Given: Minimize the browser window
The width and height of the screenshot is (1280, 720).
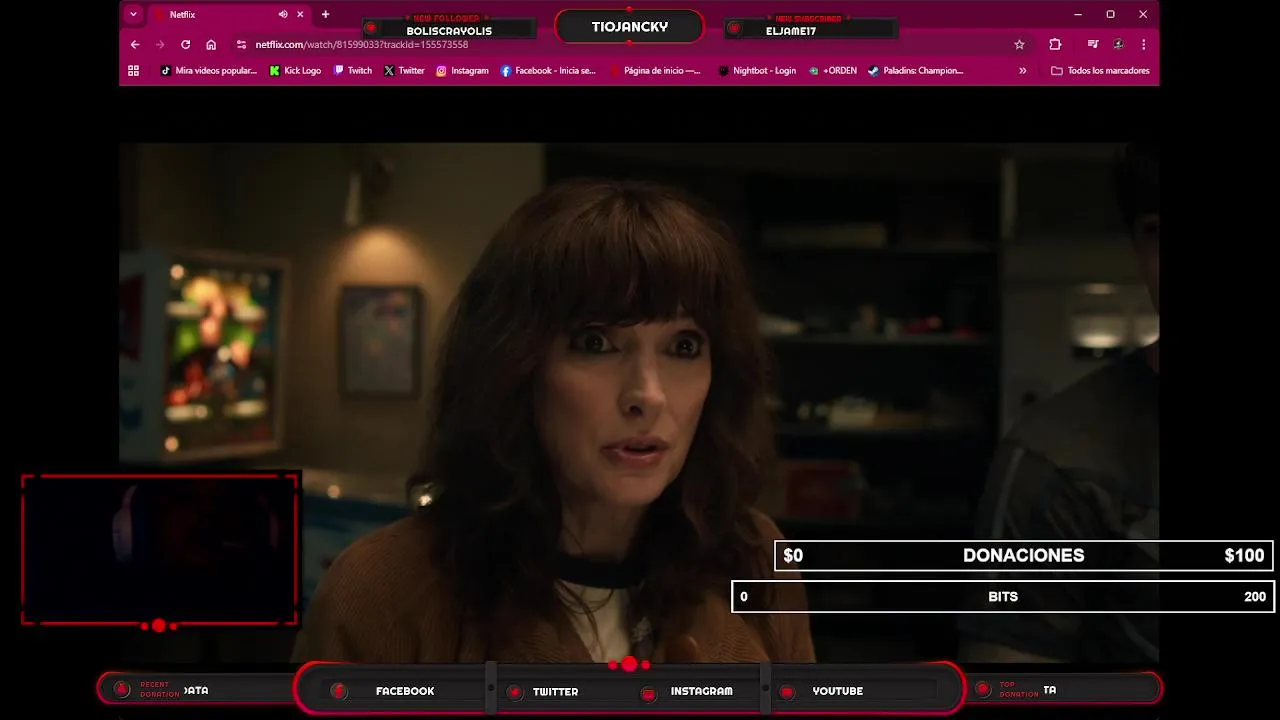Looking at the screenshot, I should click(x=1077, y=14).
